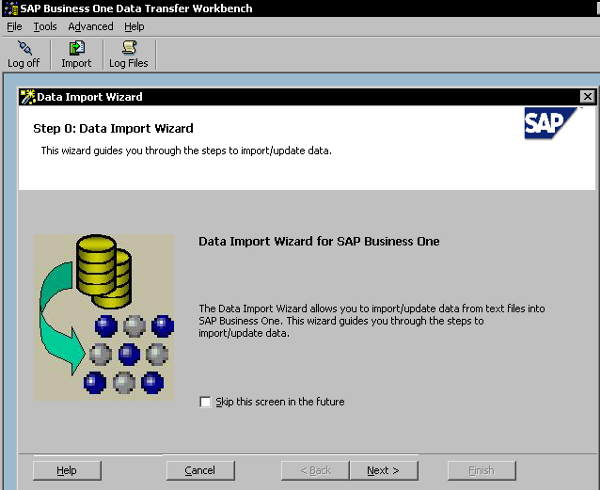Click the paragraph about importing from text files
Viewport: 600px width, 490px height.
pyautogui.click(x=371, y=321)
